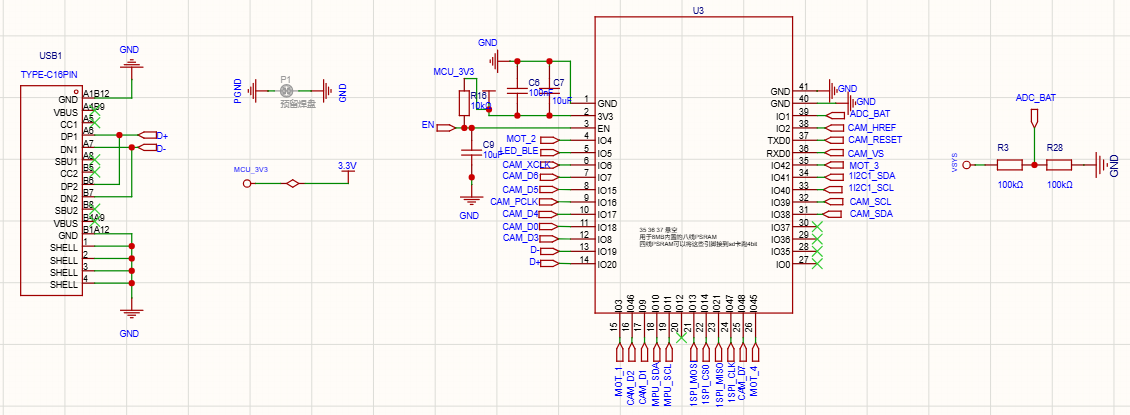Select no-connect marker on IO37 pin 30
The width and height of the screenshot is (1130, 415).
(x=817, y=227)
